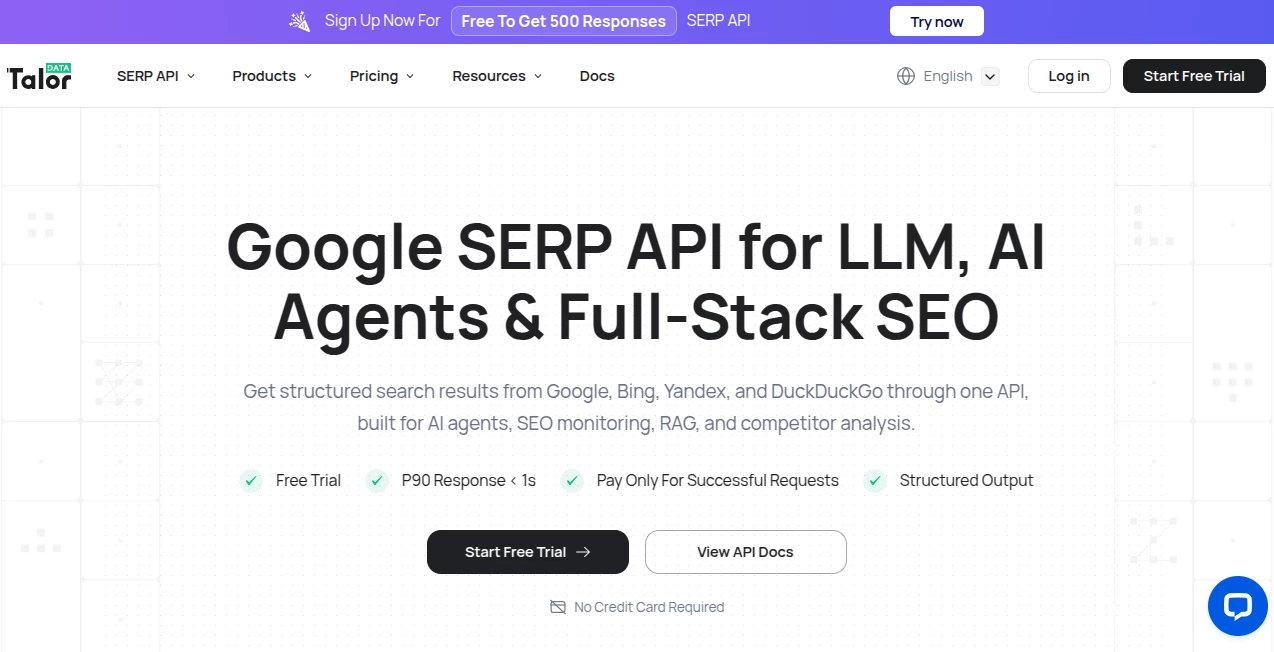
Task: Click the hero Start Free Trial button
Action: (x=528, y=552)
